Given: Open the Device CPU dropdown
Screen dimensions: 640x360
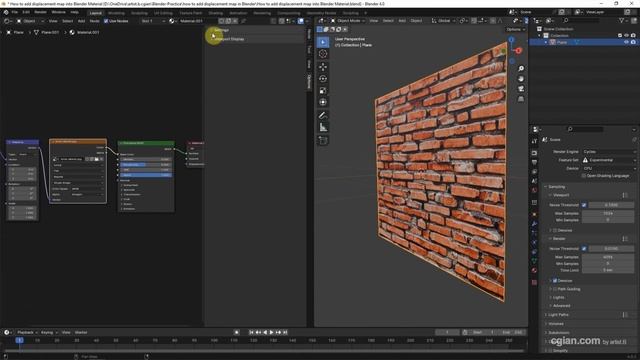Looking at the screenshot, I should click(609, 168).
